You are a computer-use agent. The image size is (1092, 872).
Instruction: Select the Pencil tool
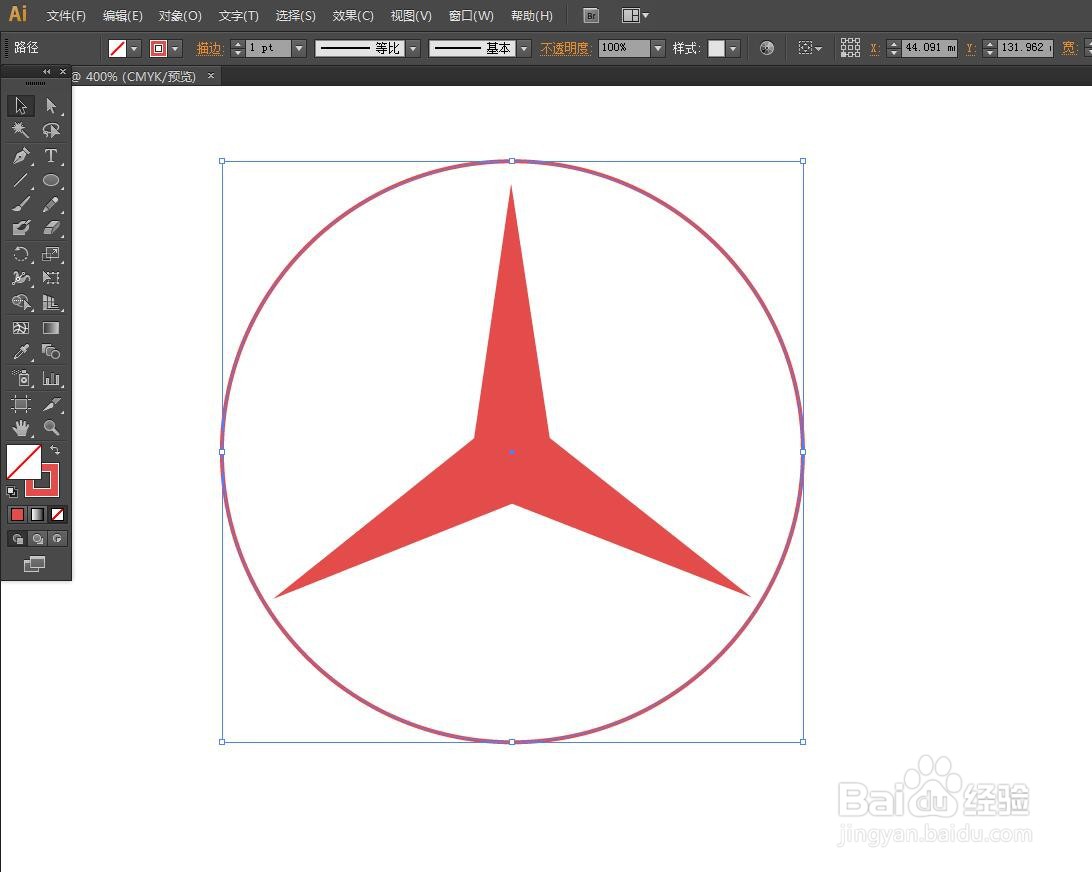[x=51, y=204]
